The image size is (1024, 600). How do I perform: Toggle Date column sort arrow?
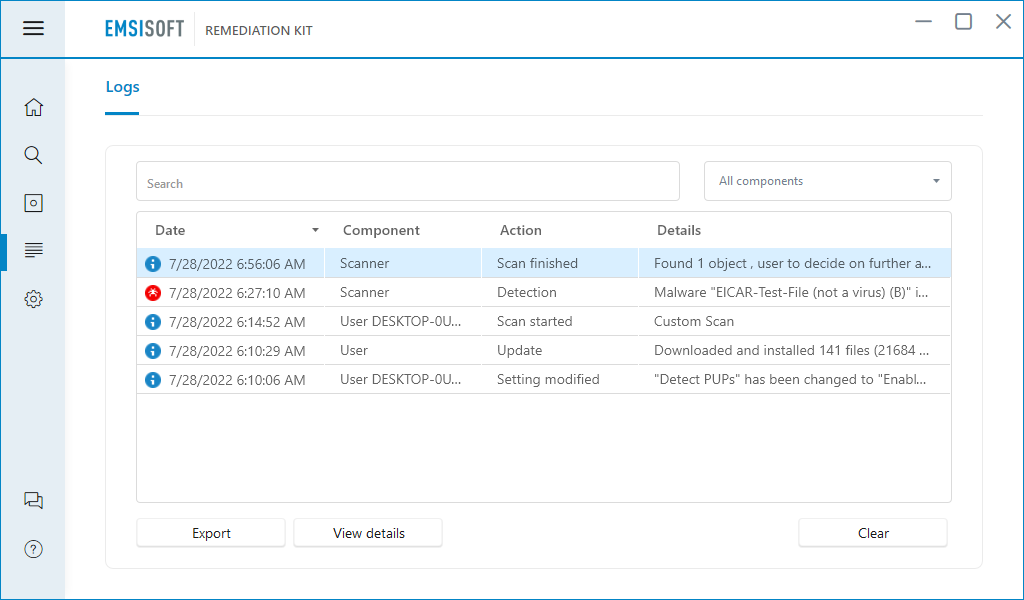pos(315,230)
